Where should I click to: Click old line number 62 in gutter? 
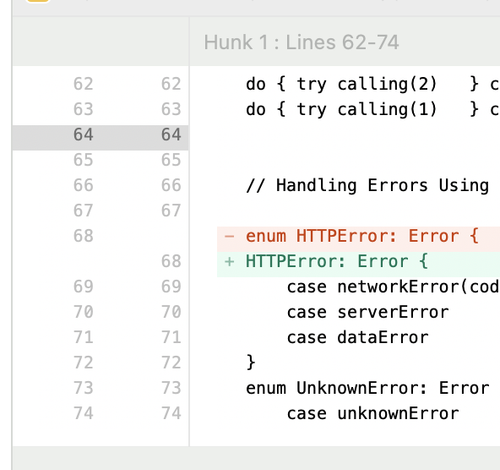pyautogui.click(x=83, y=84)
